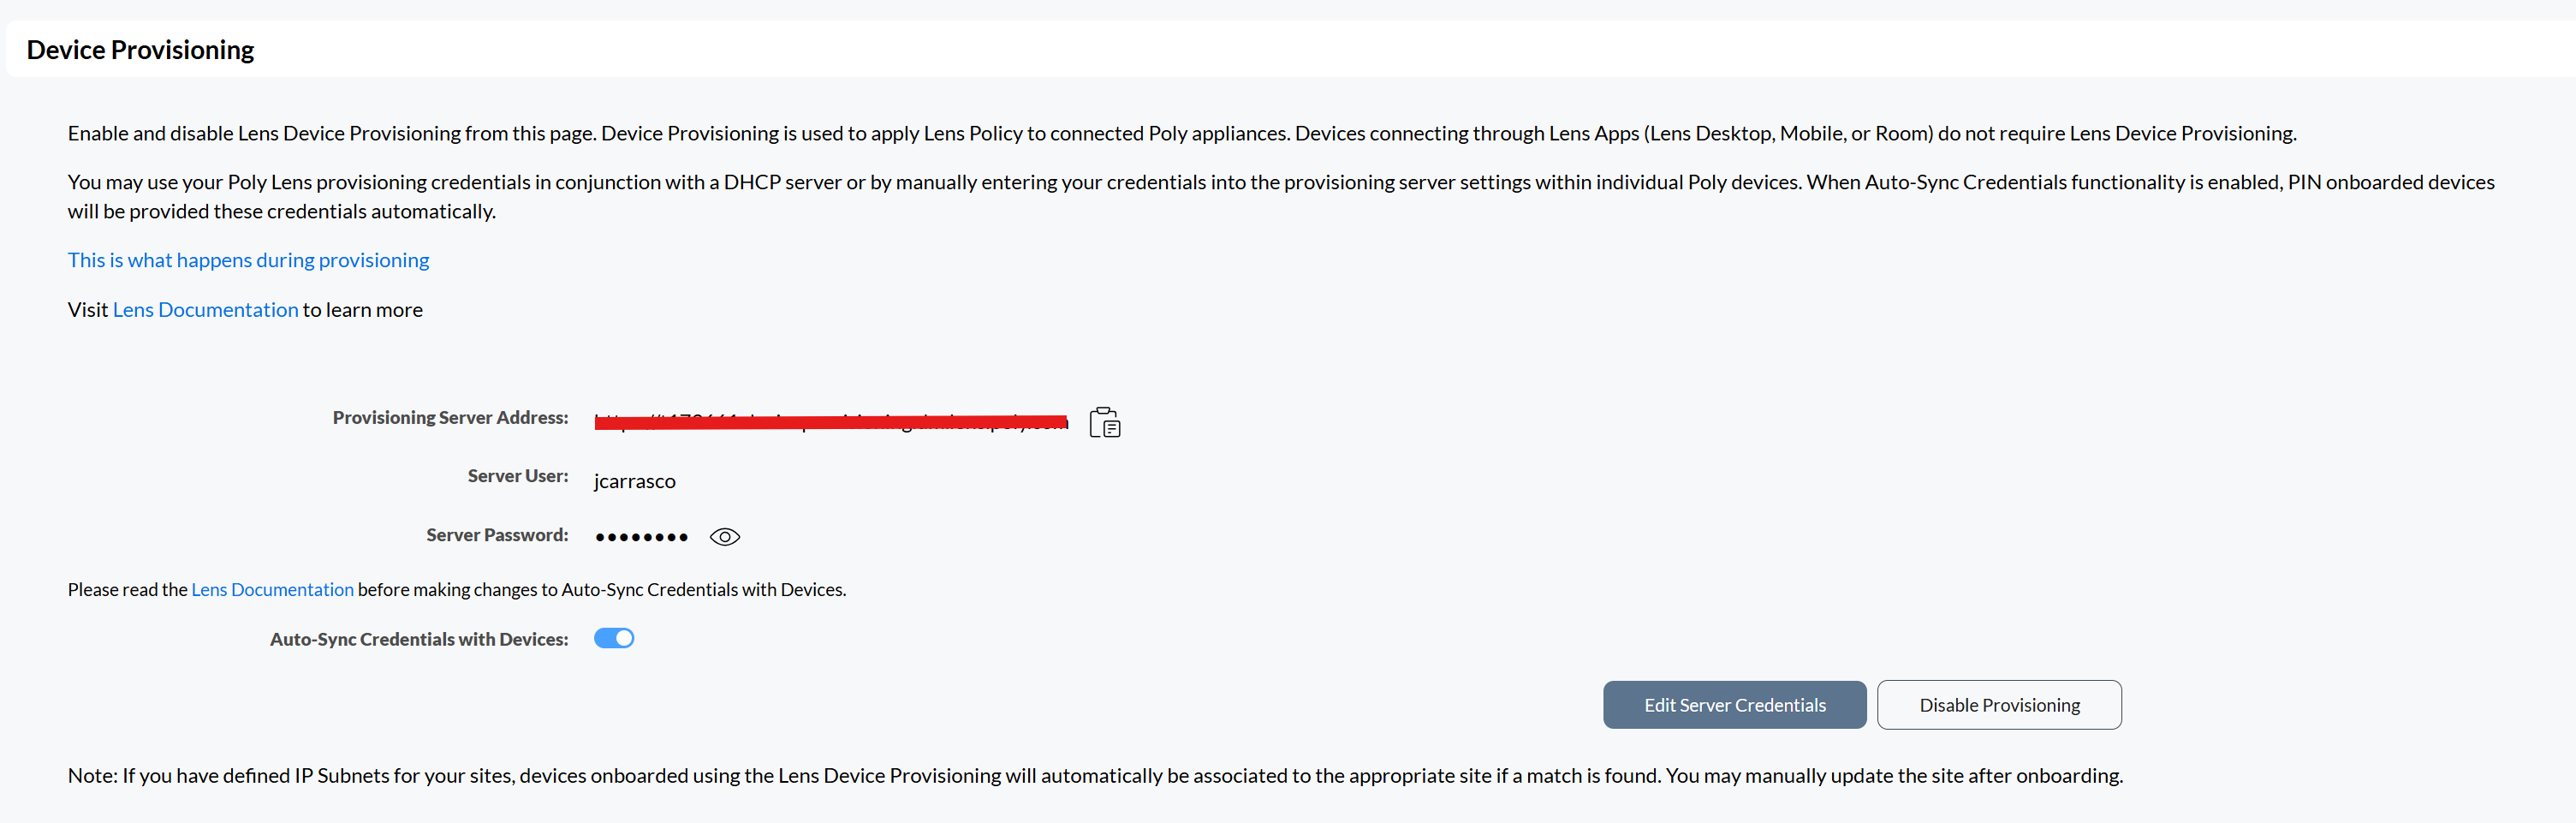Click the redacted provisioning server address
This screenshot has height=823, width=2576.
click(x=830, y=421)
